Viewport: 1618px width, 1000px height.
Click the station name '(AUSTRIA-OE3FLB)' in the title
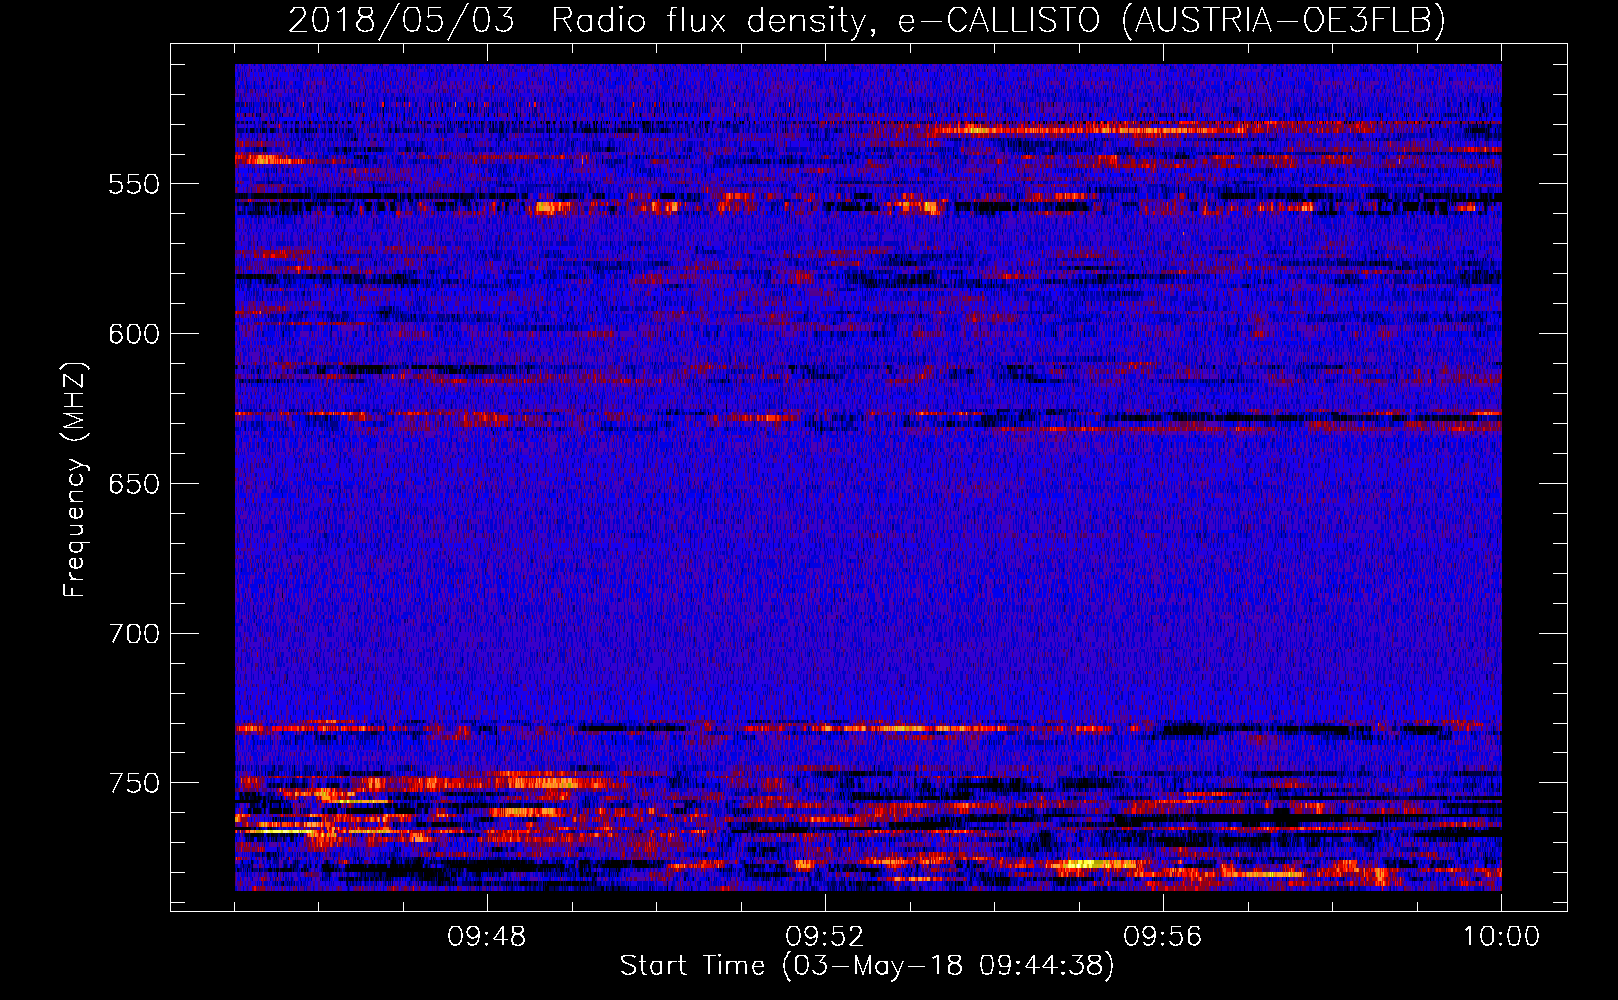click(x=1284, y=20)
